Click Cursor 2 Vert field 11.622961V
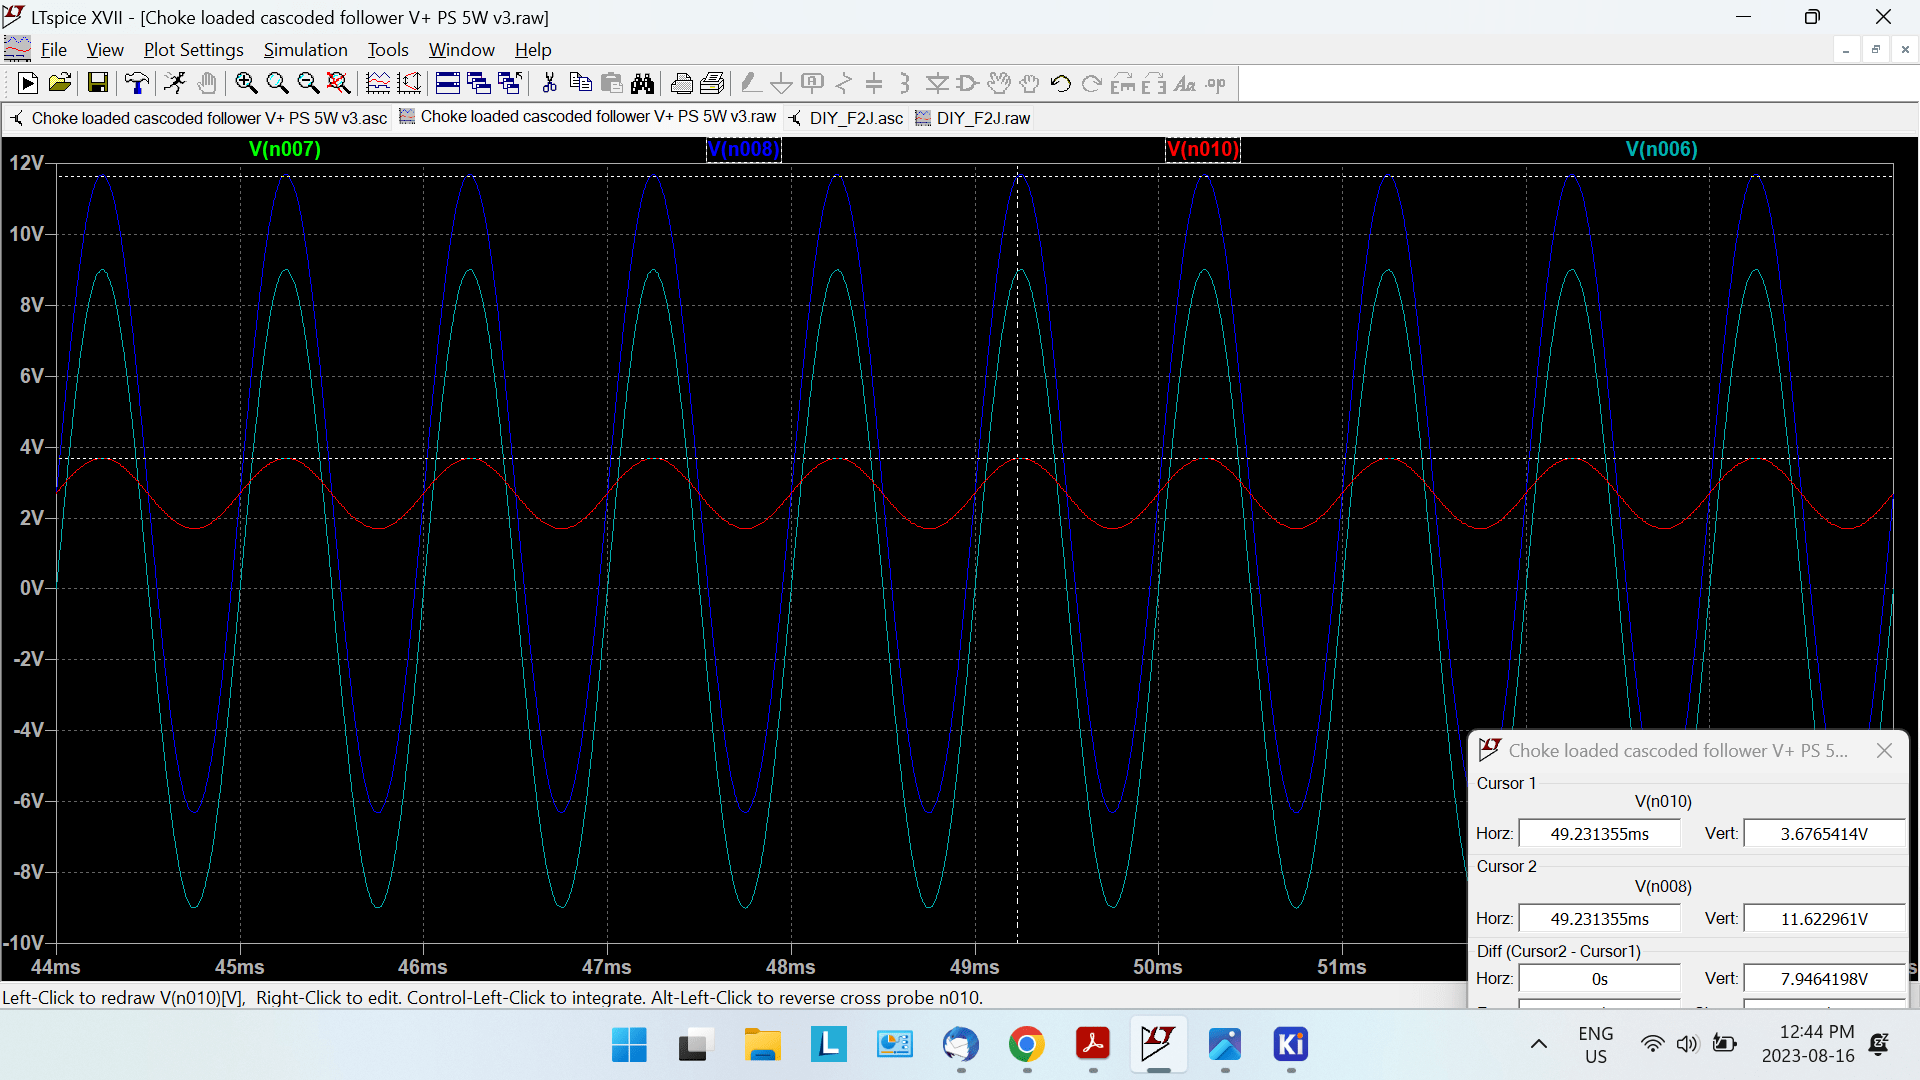 [x=1824, y=919]
